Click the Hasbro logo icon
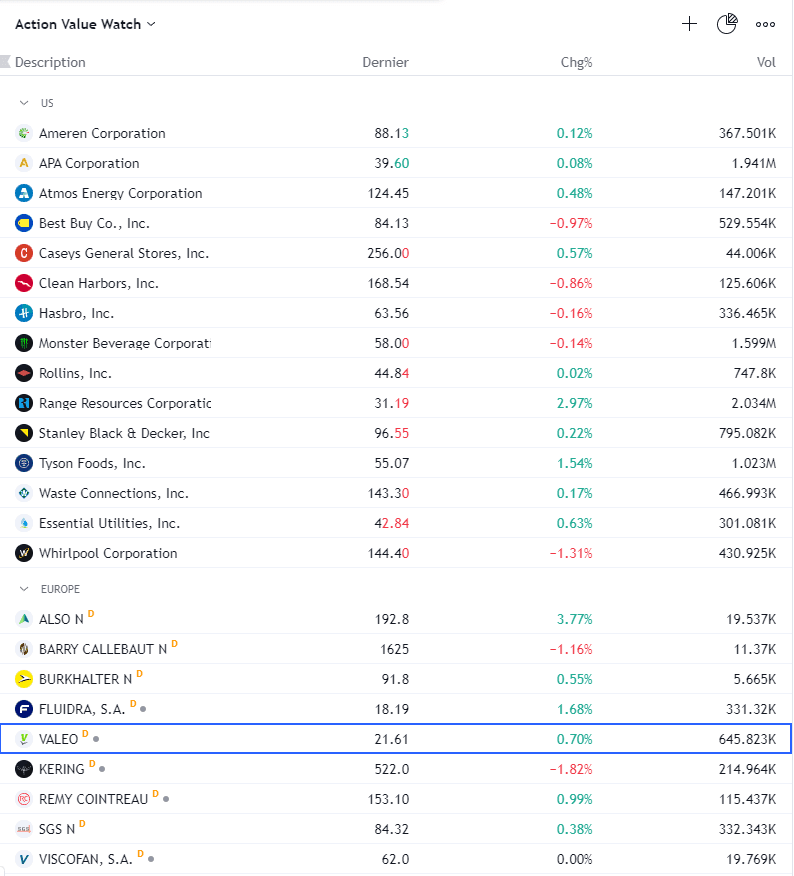 click(x=23, y=313)
